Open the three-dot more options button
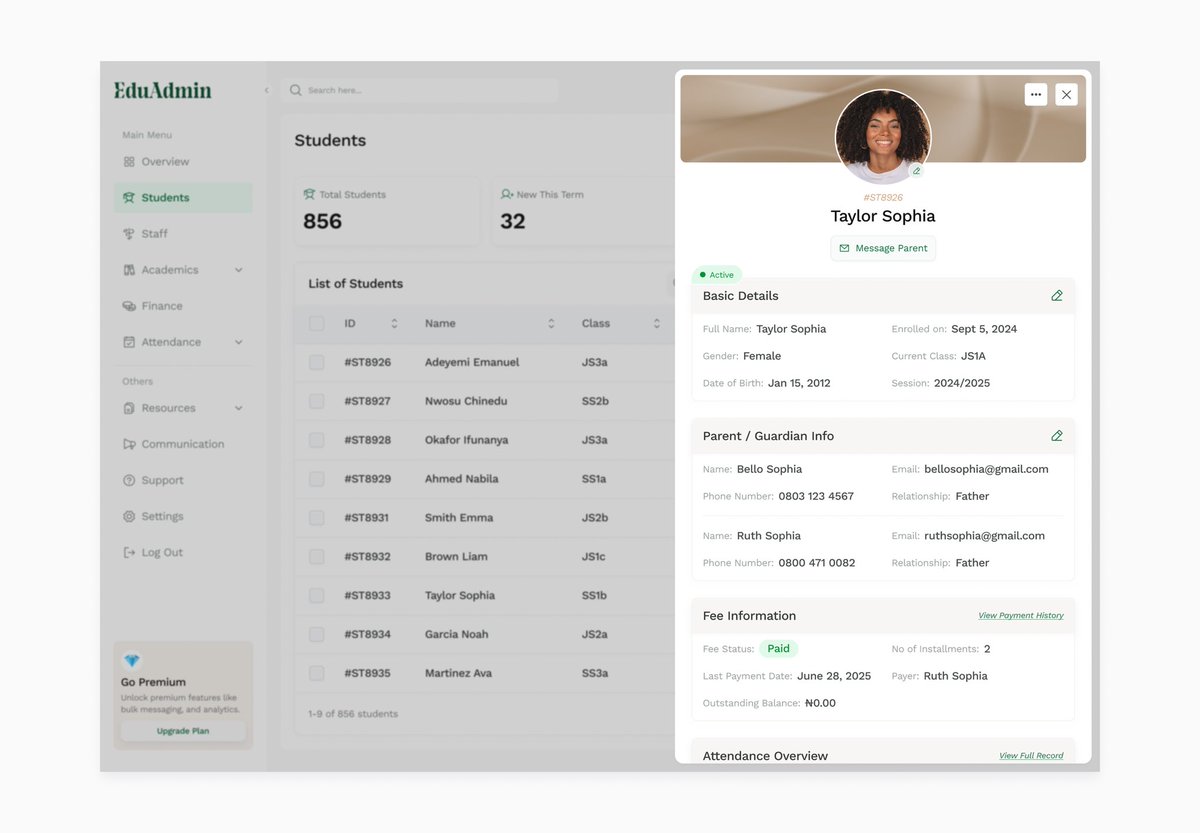The width and height of the screenshot is (1200, 833). click(1036, 94)
